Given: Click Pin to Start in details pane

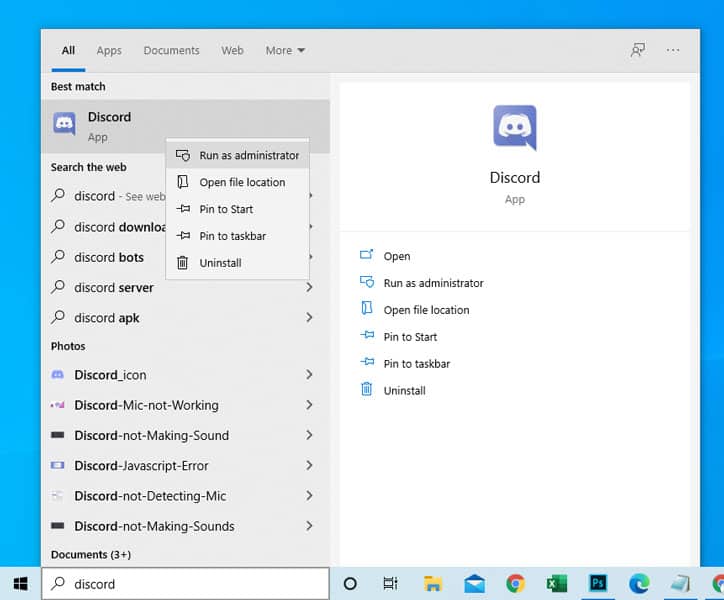Looking at the screenshot, I should pyautogui.click(x=410, y=337).
